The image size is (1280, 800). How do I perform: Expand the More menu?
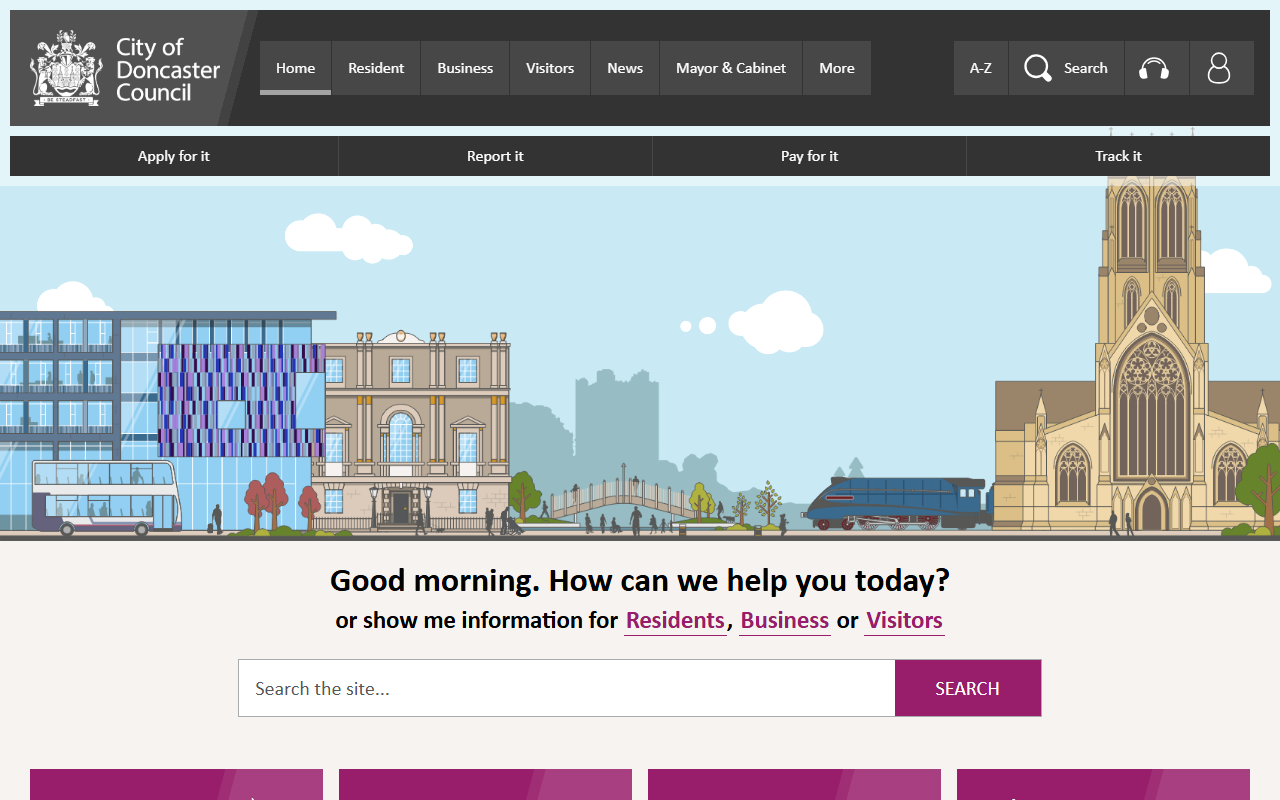837,68
